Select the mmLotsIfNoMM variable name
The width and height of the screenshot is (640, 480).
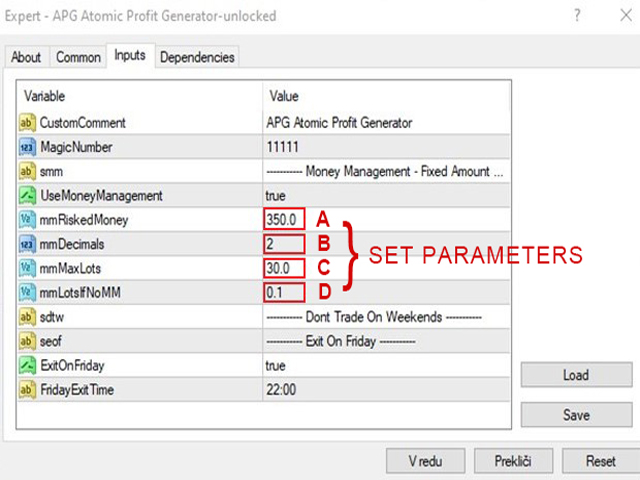pos(80,293)
